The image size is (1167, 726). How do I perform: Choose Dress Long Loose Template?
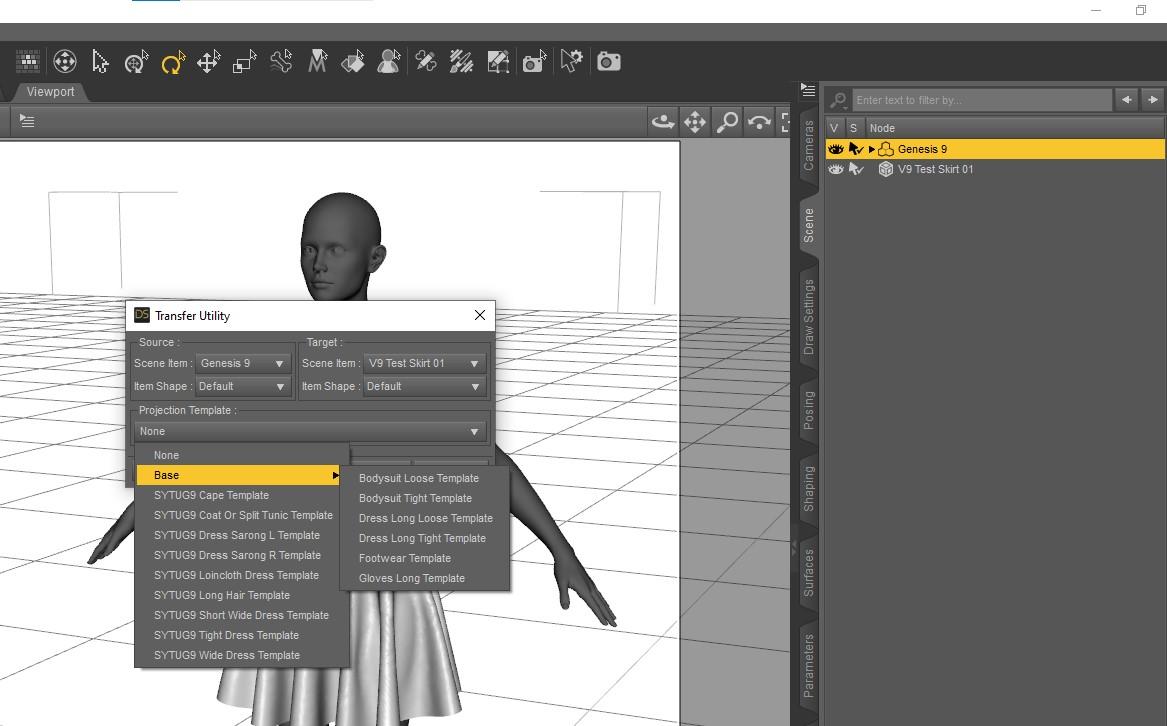point(425,518)
